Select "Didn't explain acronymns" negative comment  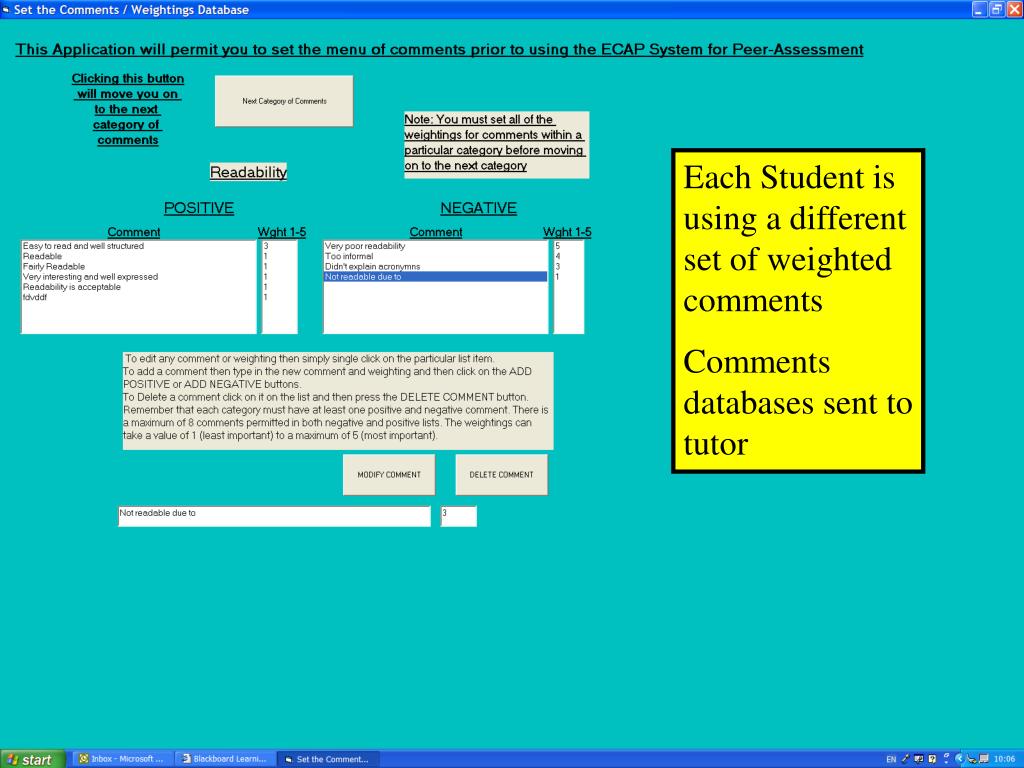[436, 266]
